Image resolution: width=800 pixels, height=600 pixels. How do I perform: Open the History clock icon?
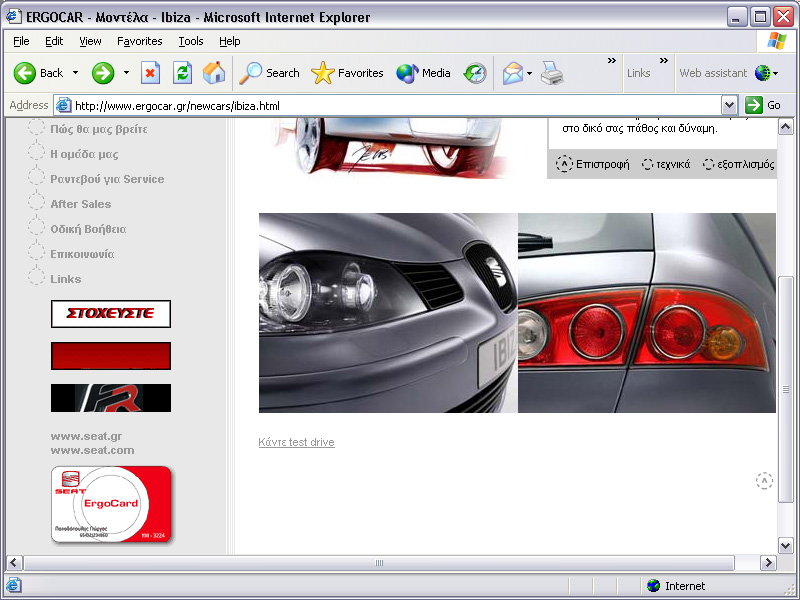coord(475,73)
